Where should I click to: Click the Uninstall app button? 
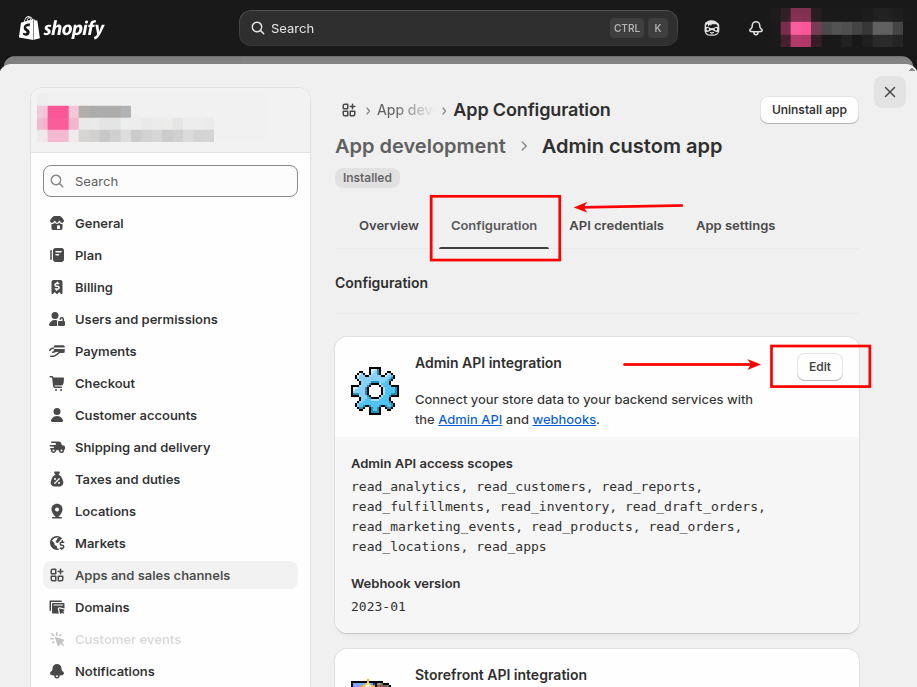[x=808, y=110]
